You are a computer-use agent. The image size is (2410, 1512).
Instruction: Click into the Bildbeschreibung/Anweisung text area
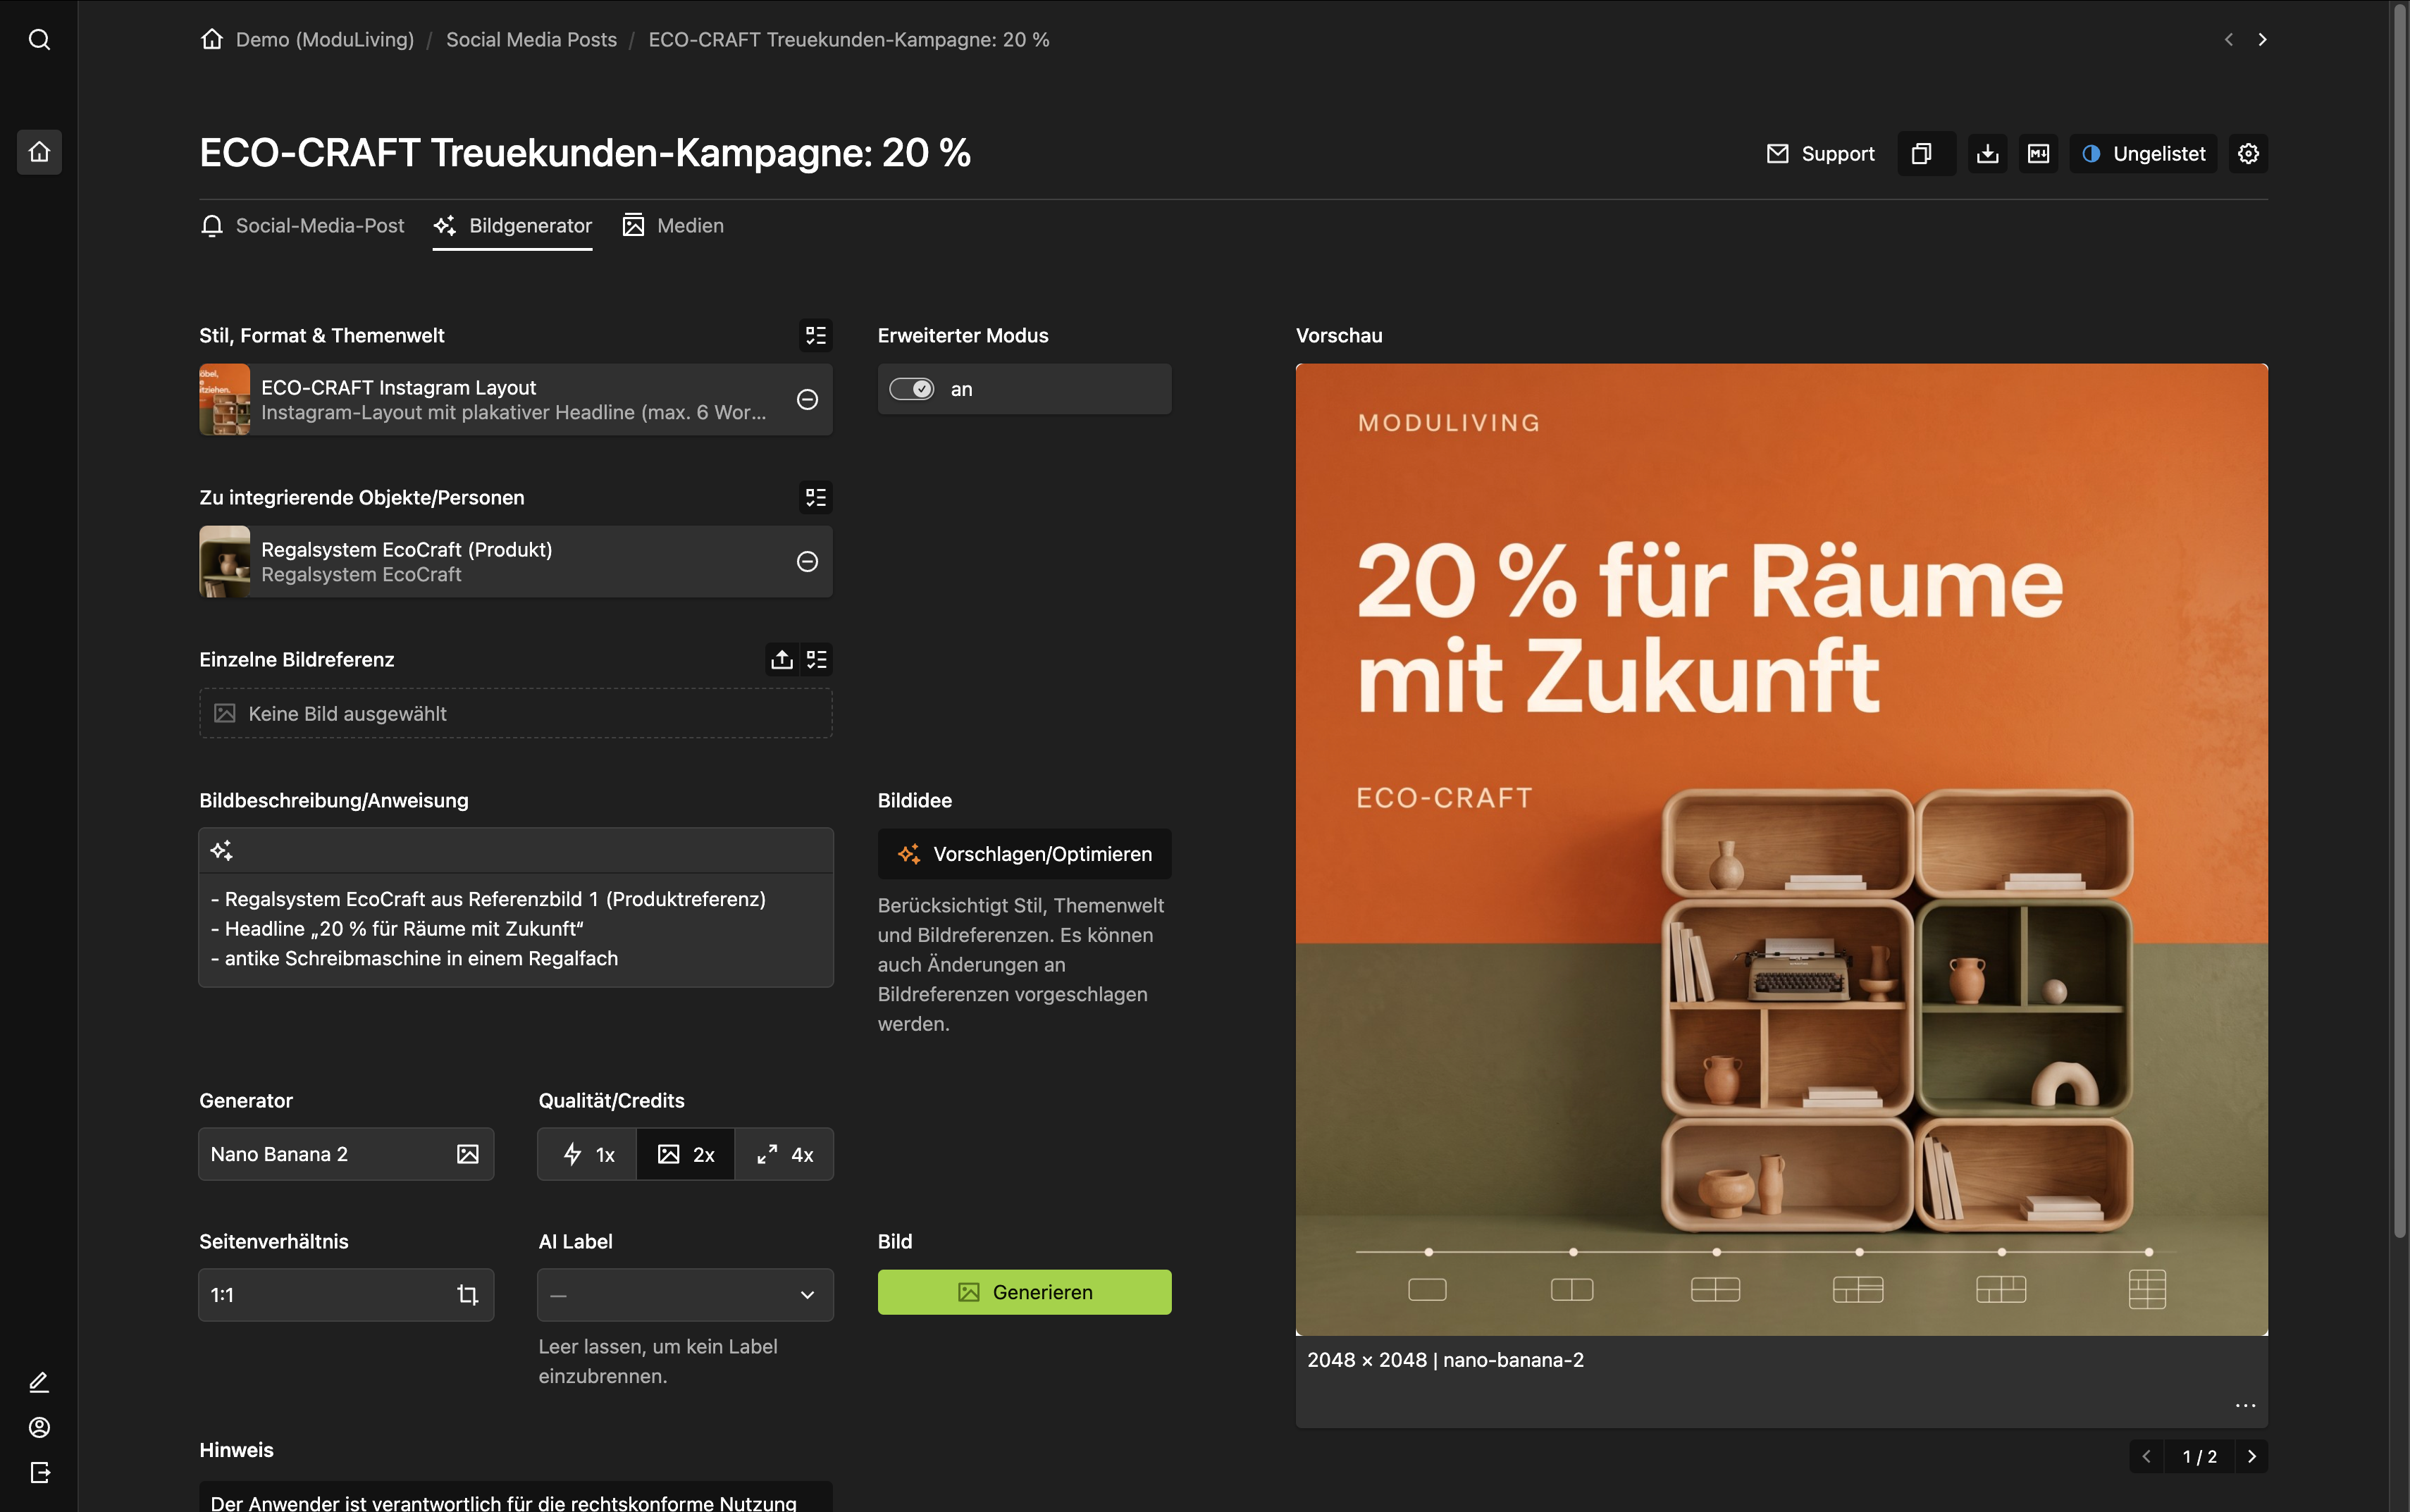pyautogui.click(x=516, y=930)
